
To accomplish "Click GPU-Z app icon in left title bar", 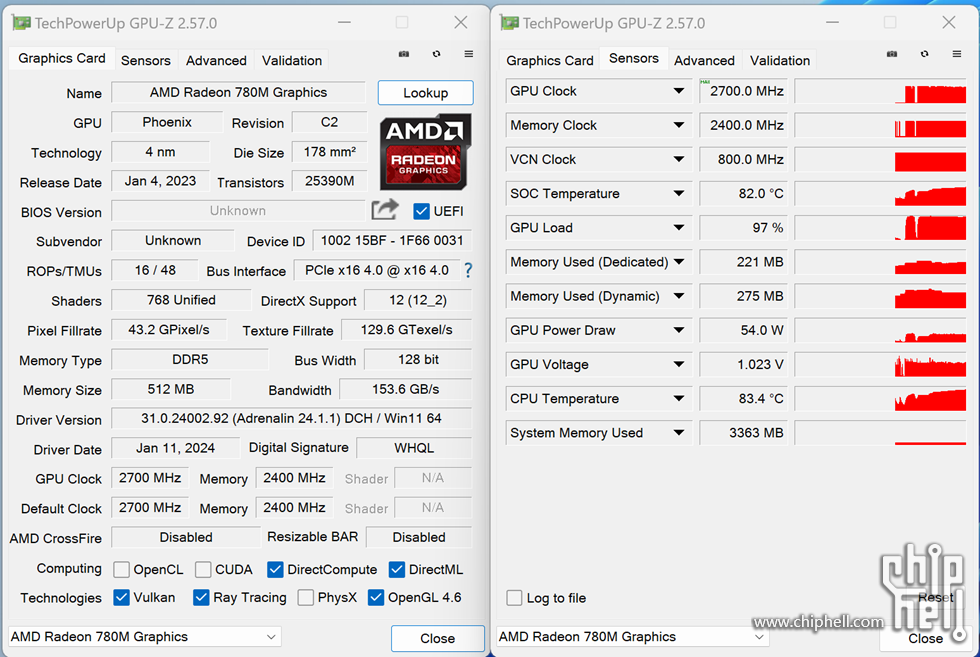I will point(21,23).
